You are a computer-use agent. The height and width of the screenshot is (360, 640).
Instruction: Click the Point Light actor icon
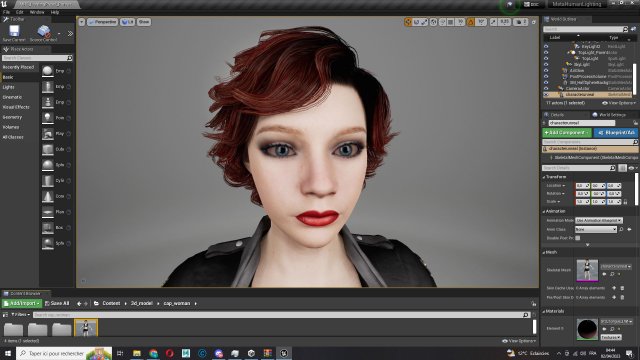(48, 118)
